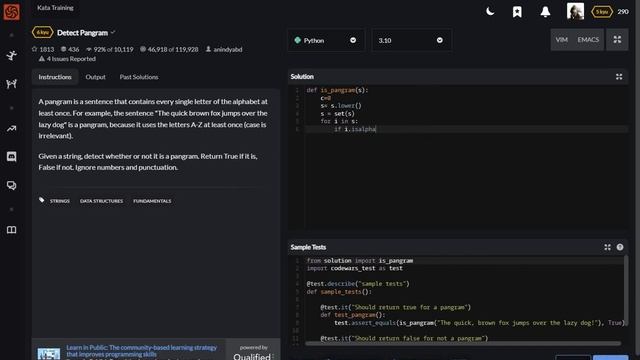Open Sample Tests help question icon
The width and height of the screenshot is (640, 360).
(x=620, y=247)
